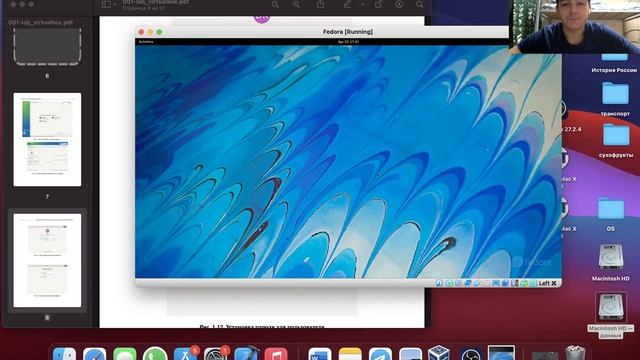Click the Left ⌘ host key indicator
The image size is (640, 360).
(547, 283)
